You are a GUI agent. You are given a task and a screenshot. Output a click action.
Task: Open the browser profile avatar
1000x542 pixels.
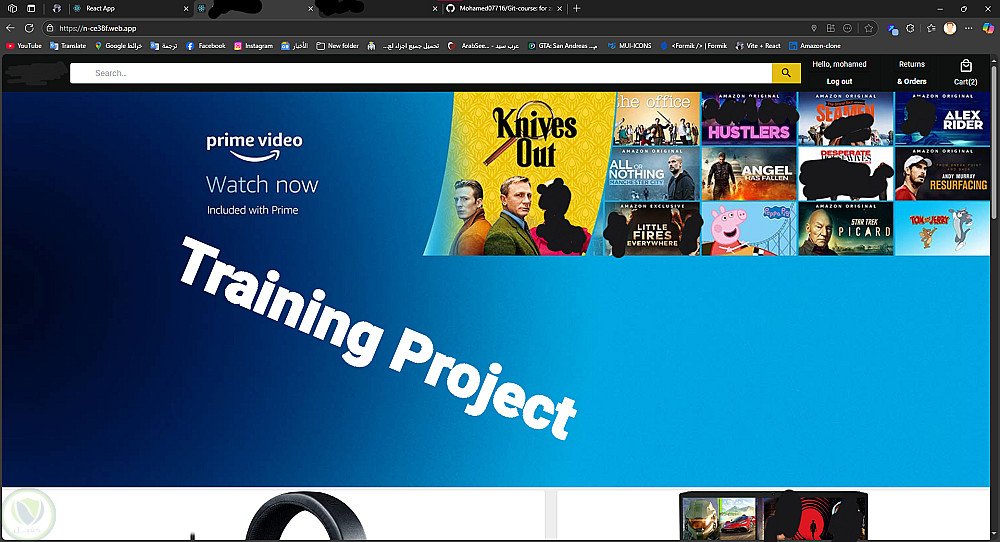point(950,28)
